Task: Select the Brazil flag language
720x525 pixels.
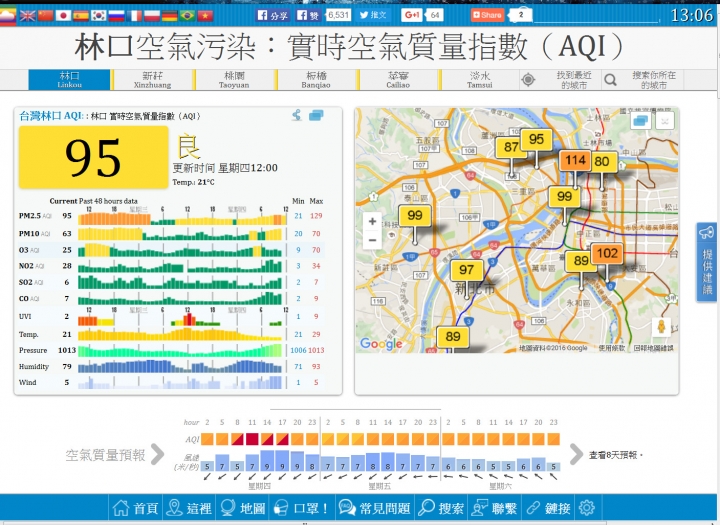Action: (187, 16)
